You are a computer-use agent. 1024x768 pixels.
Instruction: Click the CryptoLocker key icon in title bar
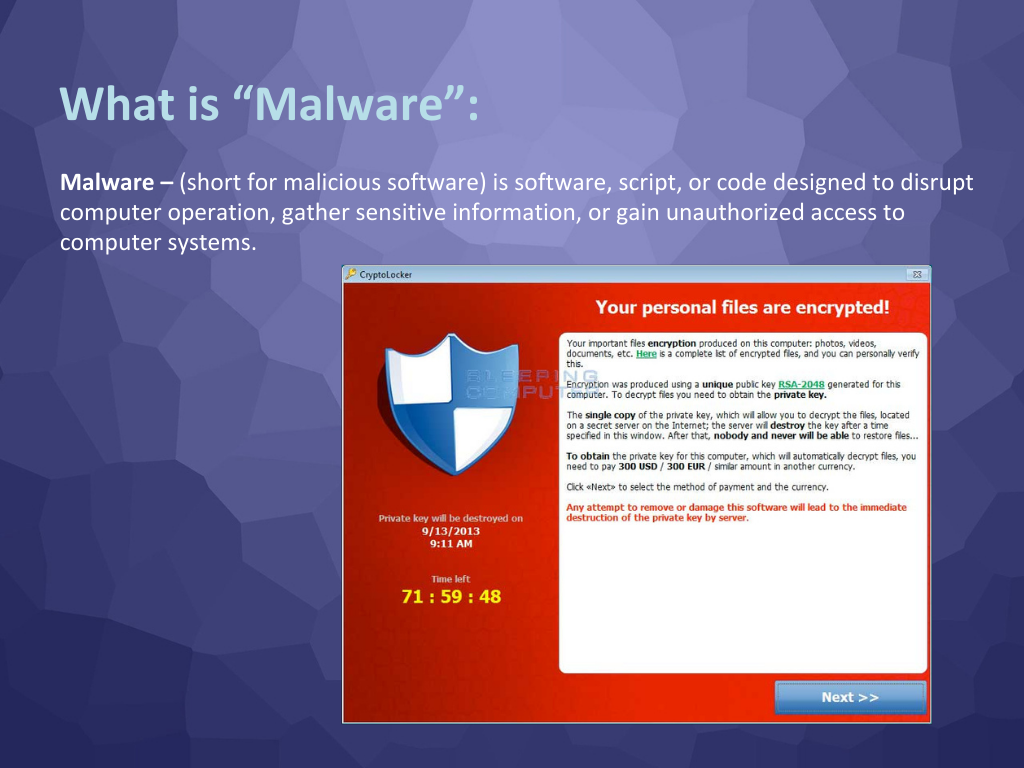pyautogui.click(x=351, y=274)
